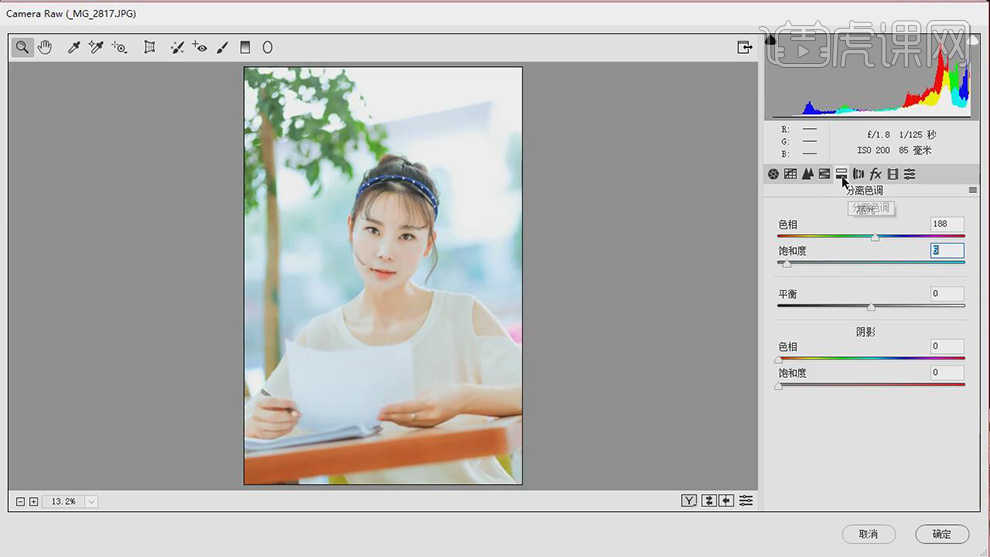Open the HSL adjustments panel tab

click(825, 174)
